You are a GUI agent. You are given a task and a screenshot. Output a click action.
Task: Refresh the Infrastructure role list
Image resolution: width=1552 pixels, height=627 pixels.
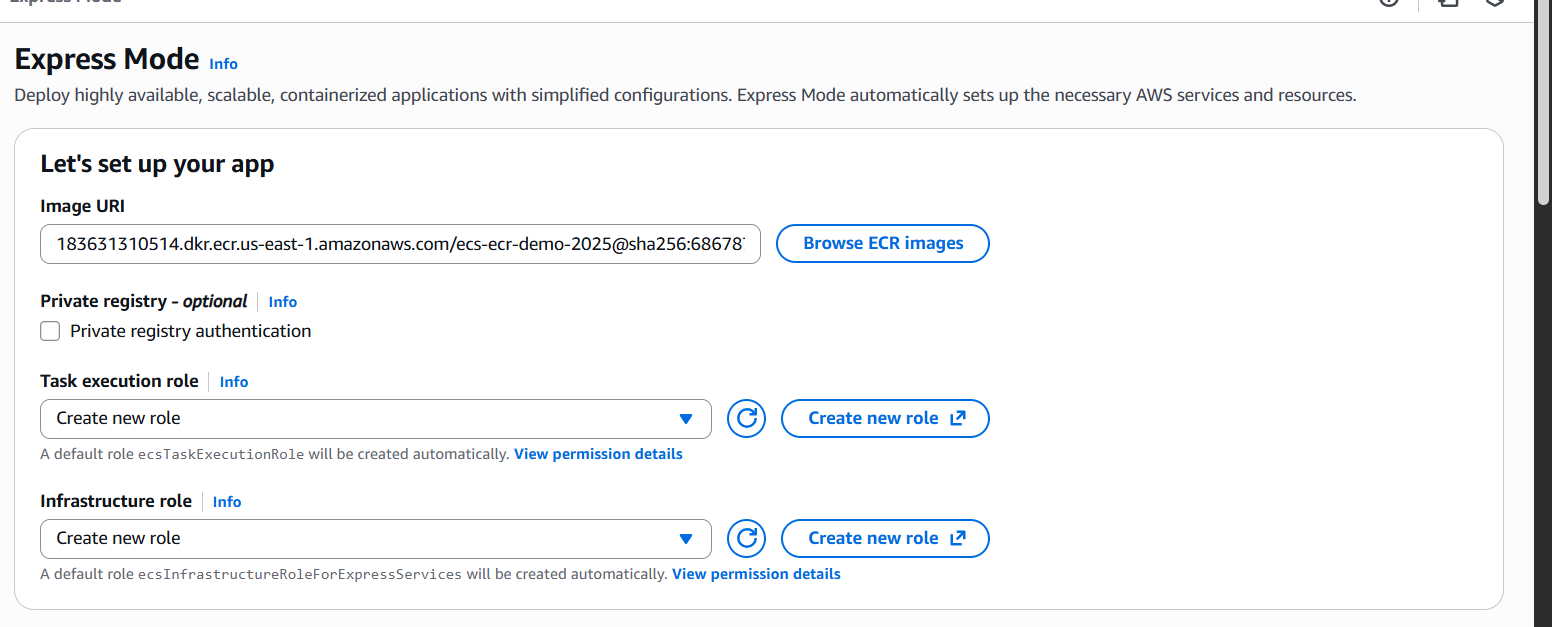pos(746,539)
